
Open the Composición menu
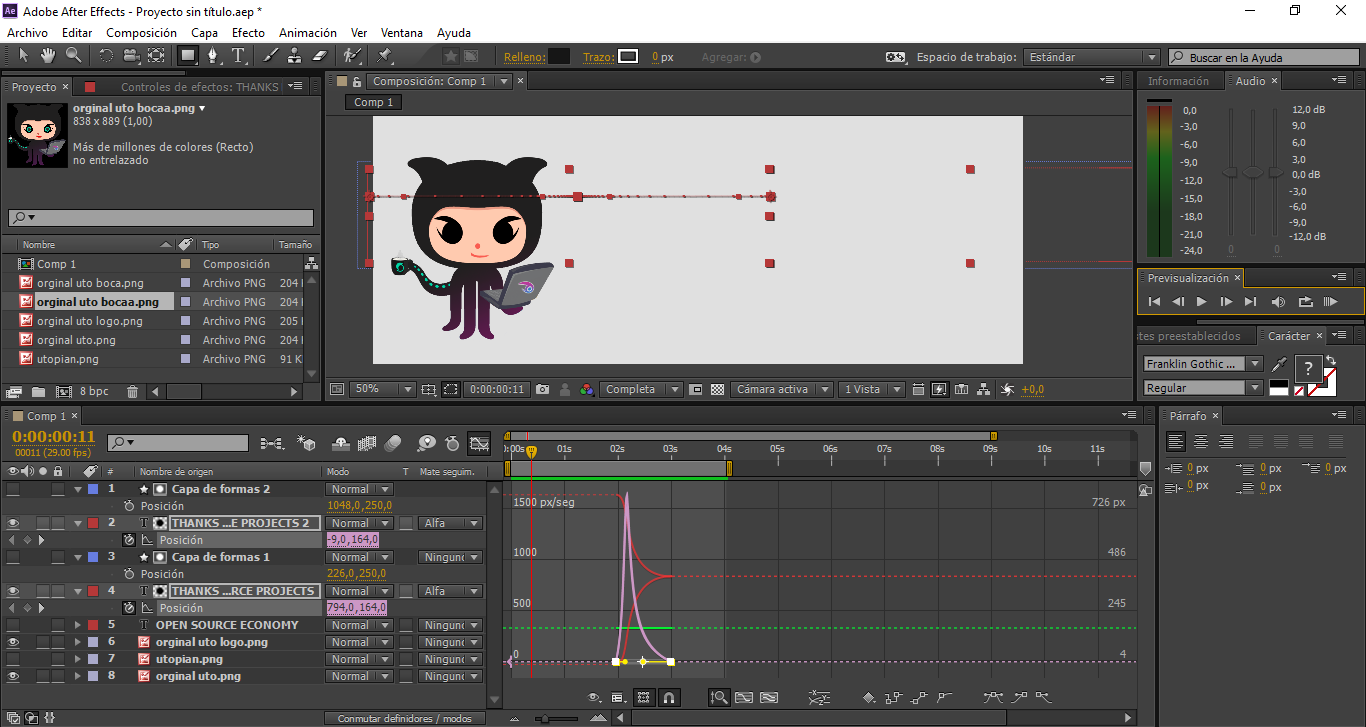(141, 33)
